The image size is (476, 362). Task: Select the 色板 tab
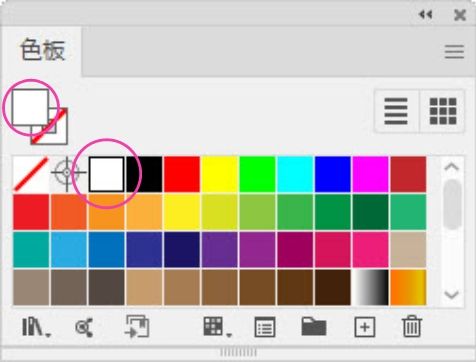(x=43, y=51)
